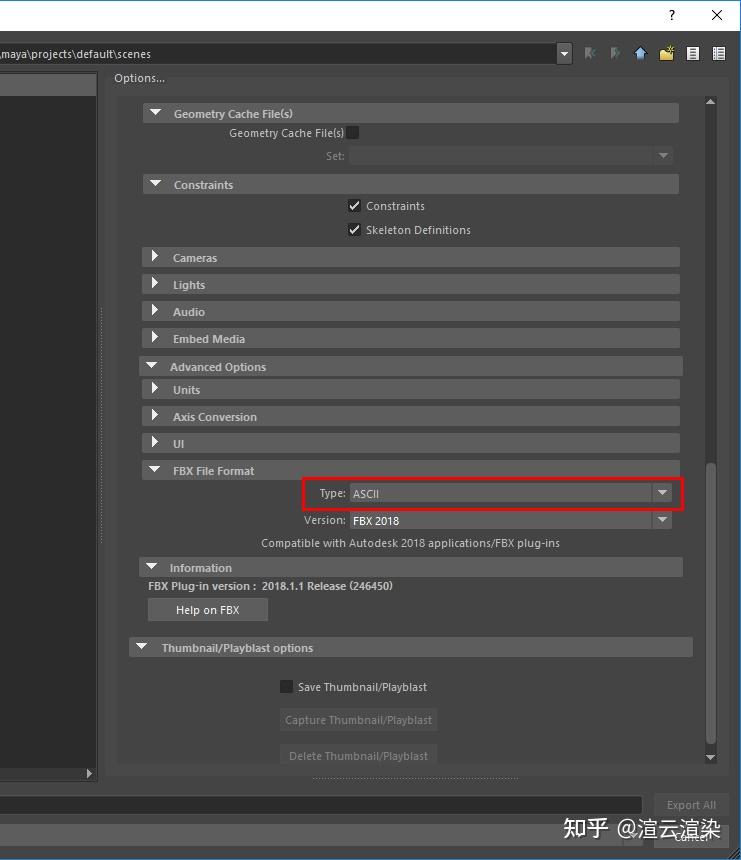Screen dimensions: 741x860
Task: Click the Export All button
Action: coord(691,805)
